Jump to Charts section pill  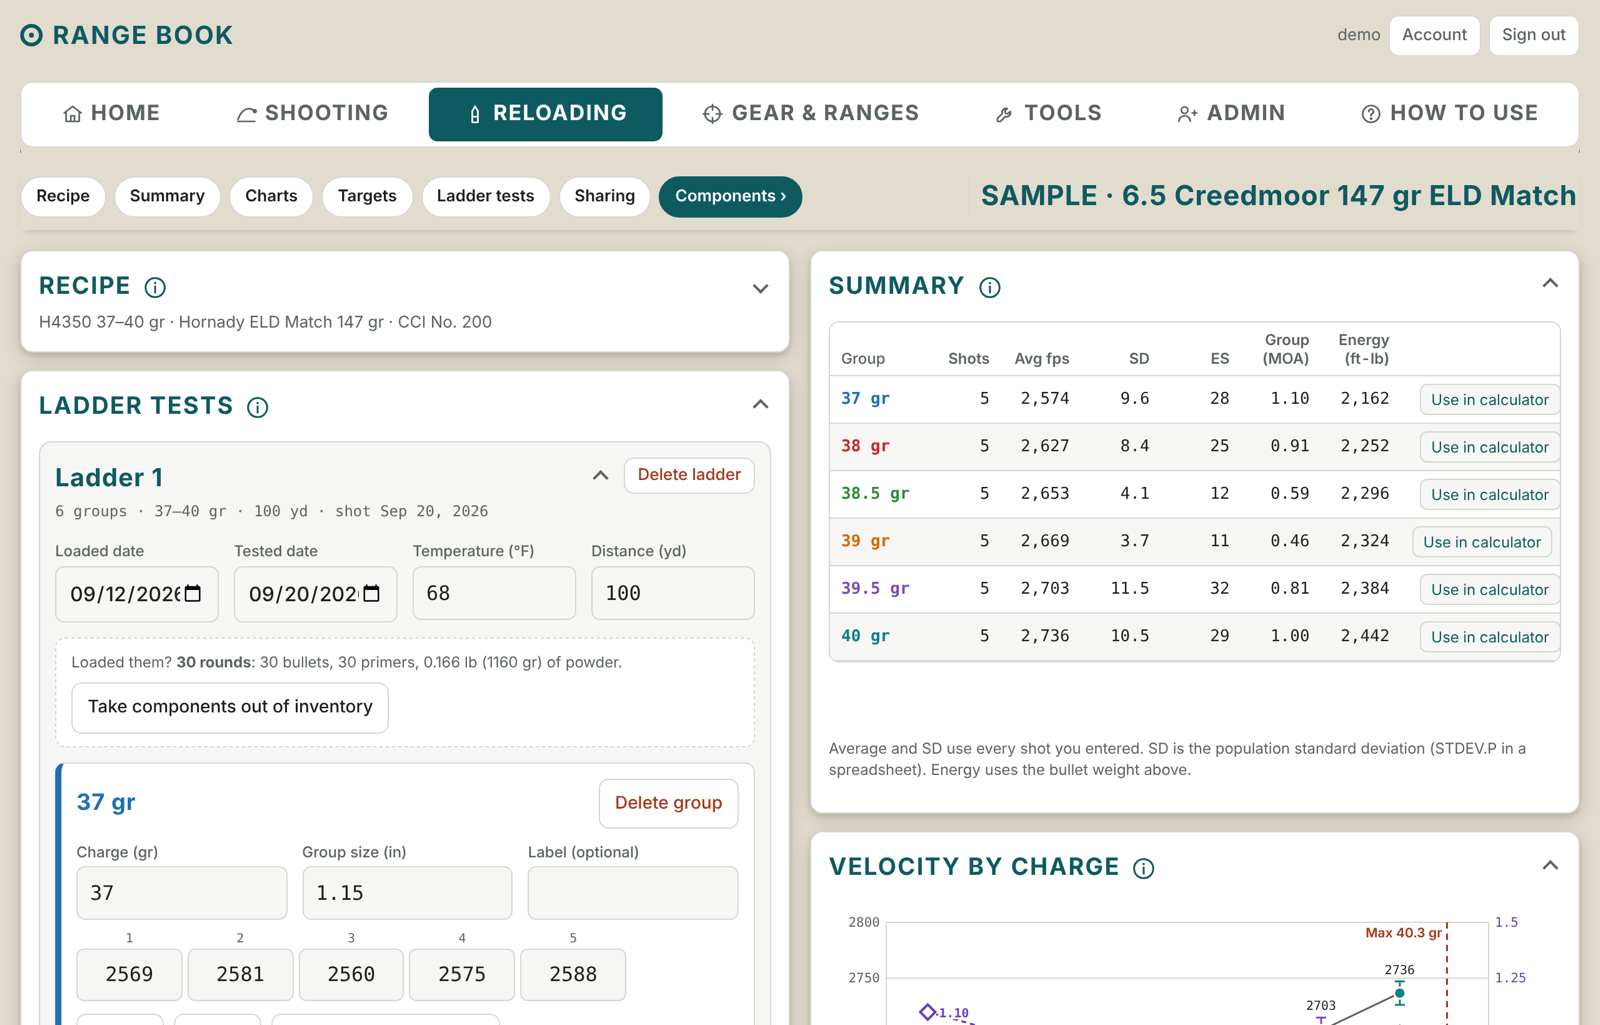[271, 196]
